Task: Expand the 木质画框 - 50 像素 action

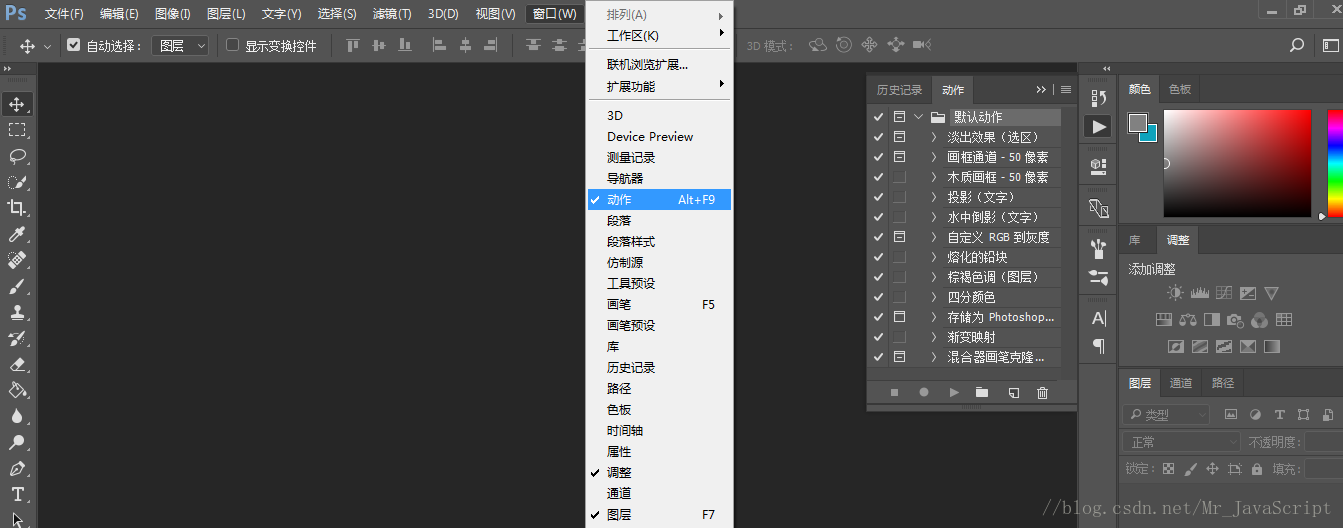Action: (x=934, y=177)
